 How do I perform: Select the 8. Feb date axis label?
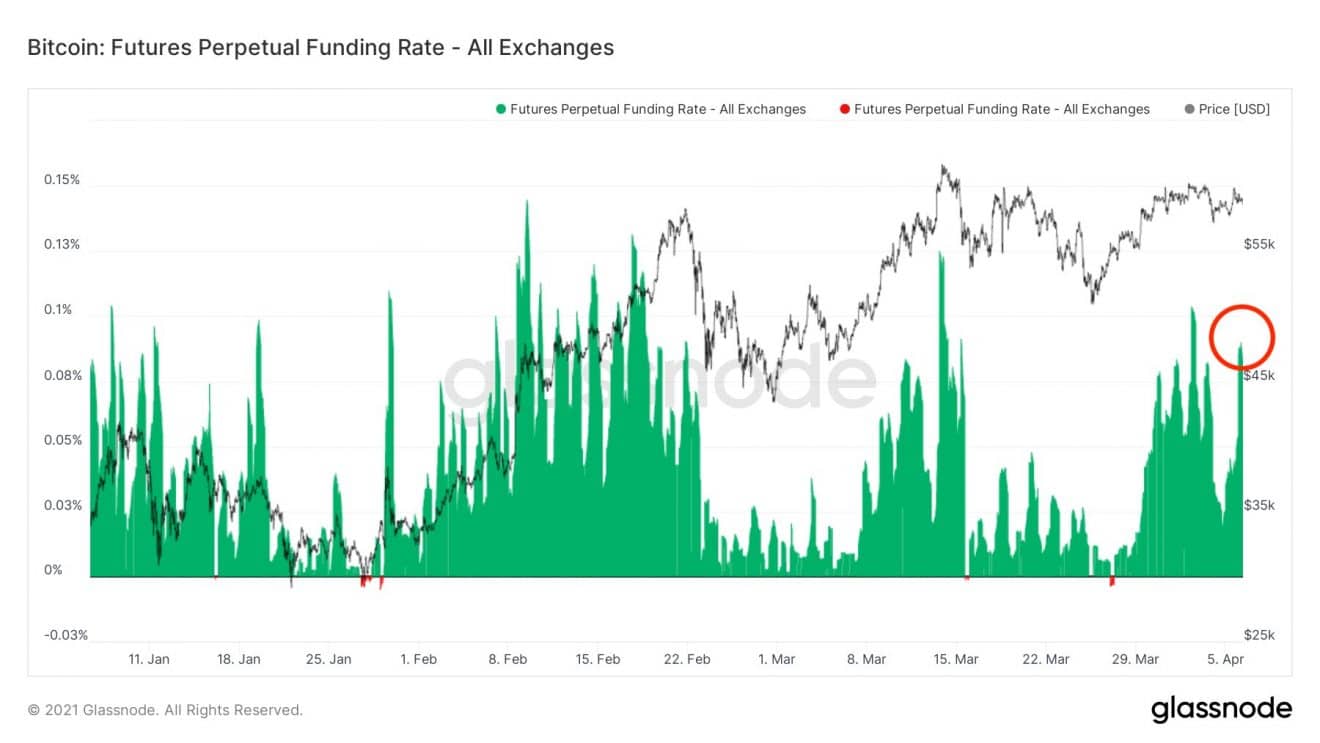507,659
